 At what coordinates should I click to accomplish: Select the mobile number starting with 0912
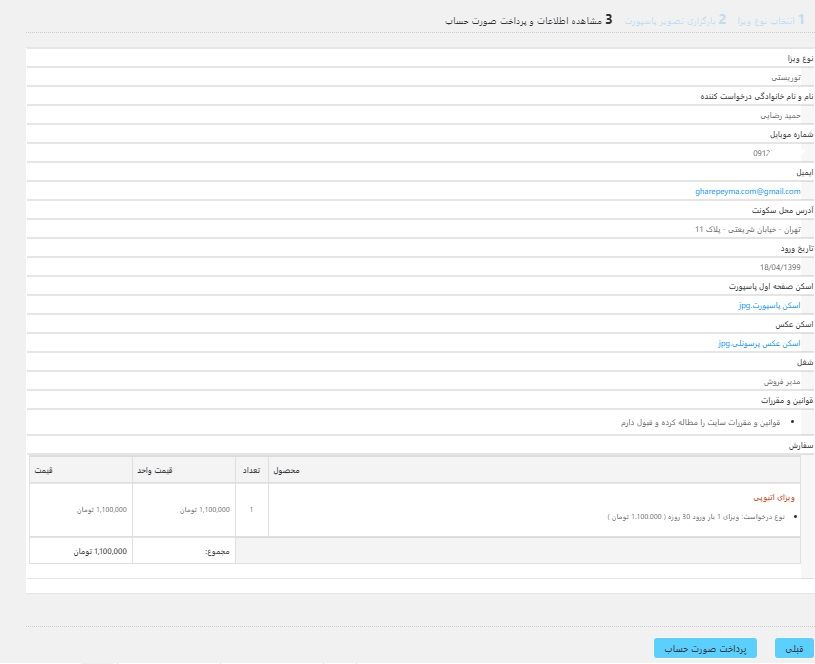(761, 153)
